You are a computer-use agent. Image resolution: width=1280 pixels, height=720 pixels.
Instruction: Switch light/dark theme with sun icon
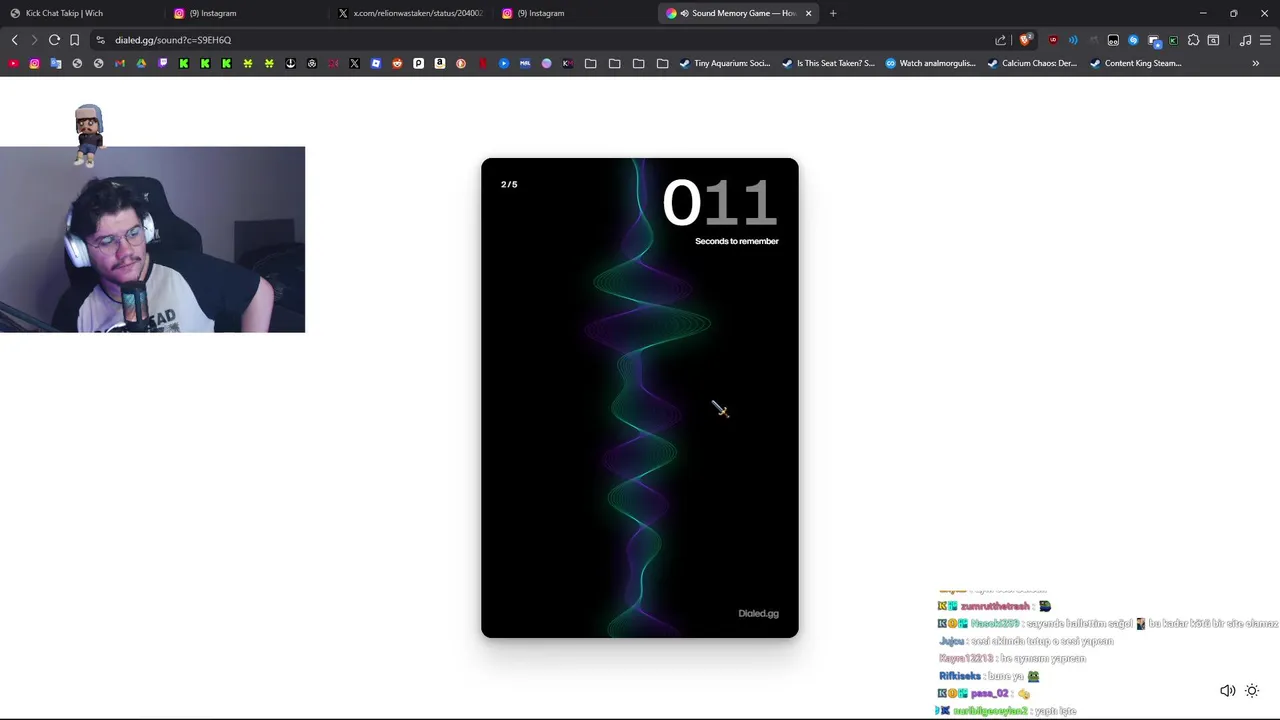pos(1252,691)
